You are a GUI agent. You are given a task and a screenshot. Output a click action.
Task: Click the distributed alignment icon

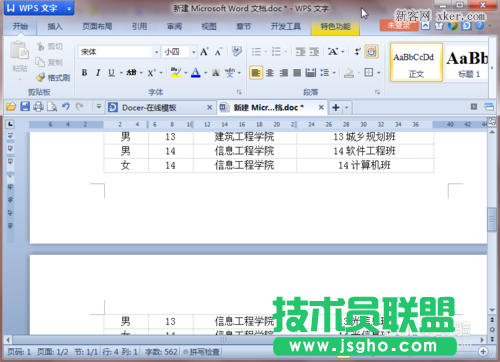tap(311, 72)
